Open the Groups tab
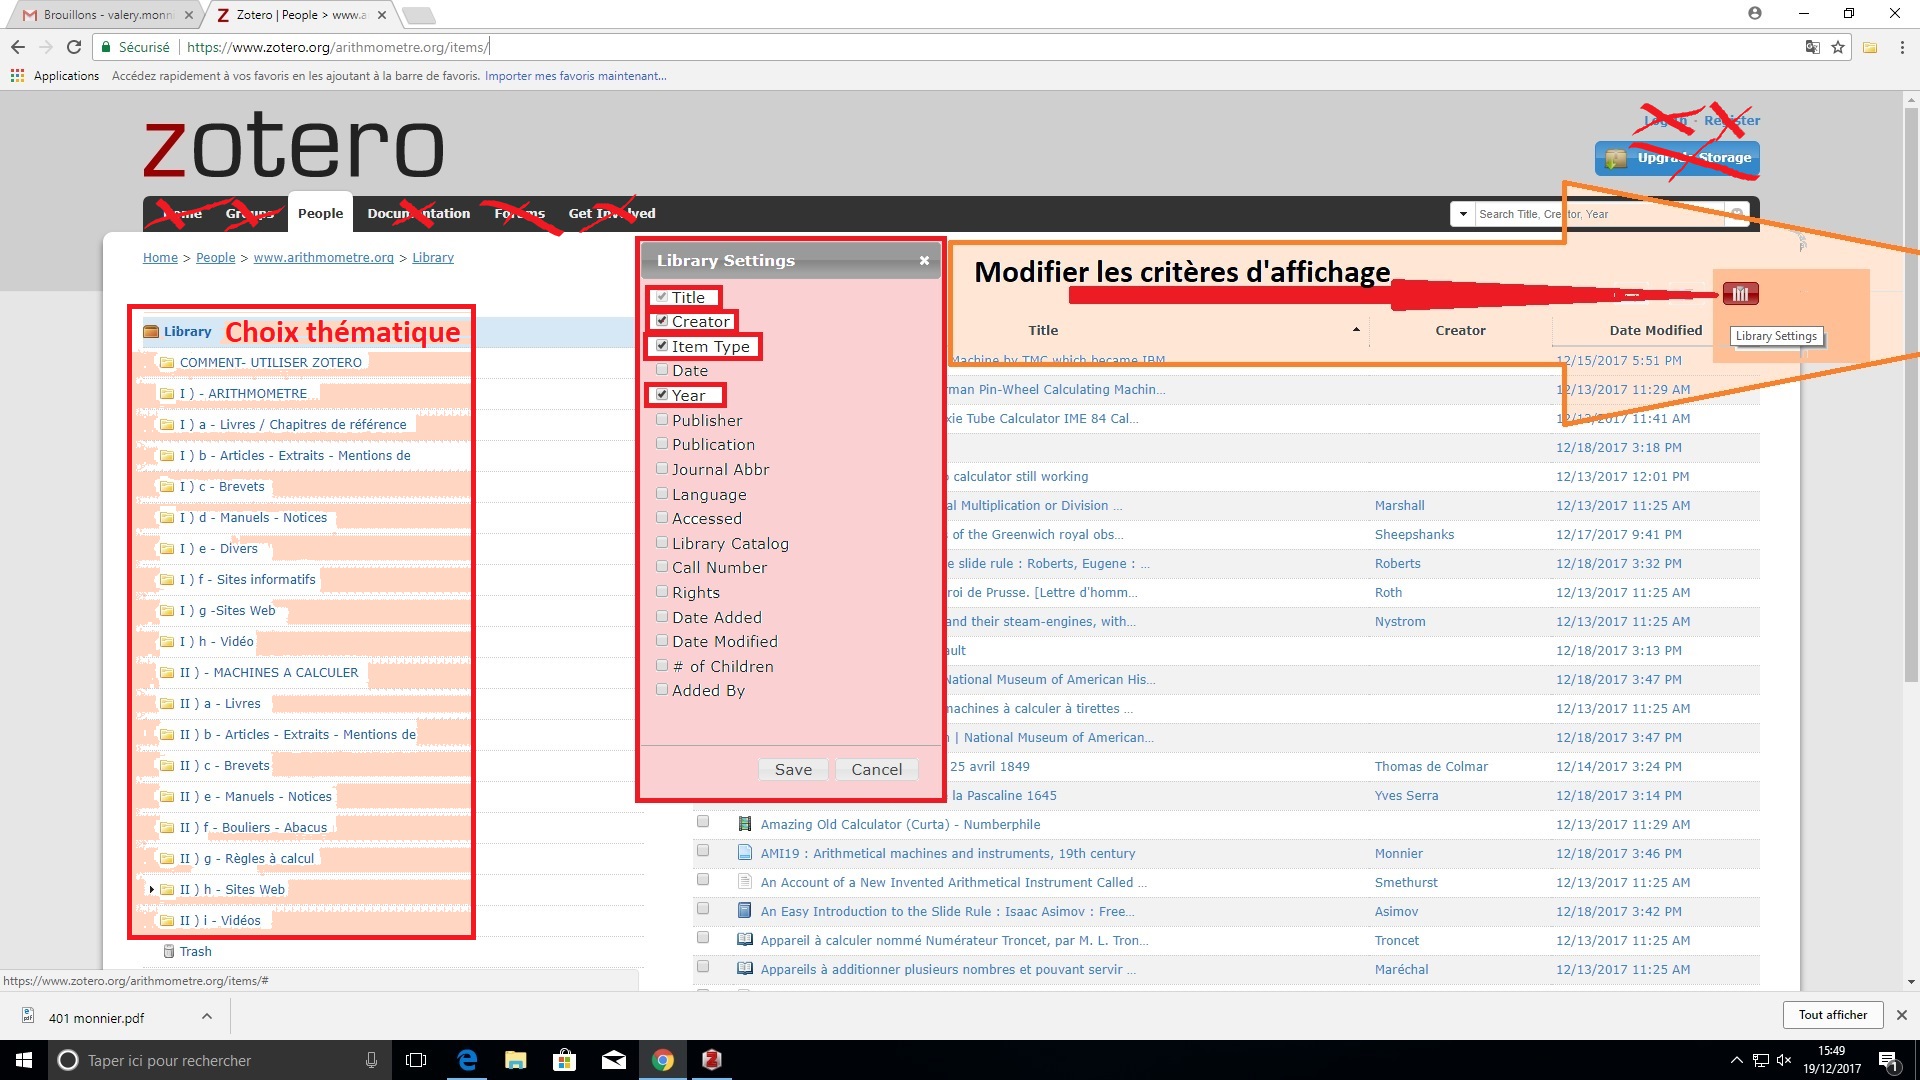 249,213
